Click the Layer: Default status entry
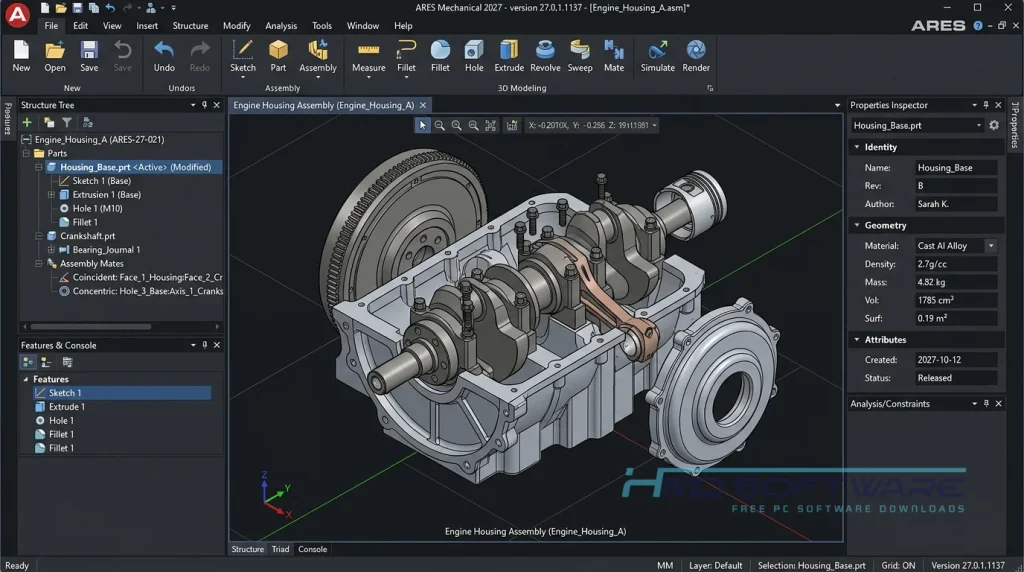Image resolution: width=1024 pixels, height=572 pixels. pyautogui.click(x=715, y=565)
